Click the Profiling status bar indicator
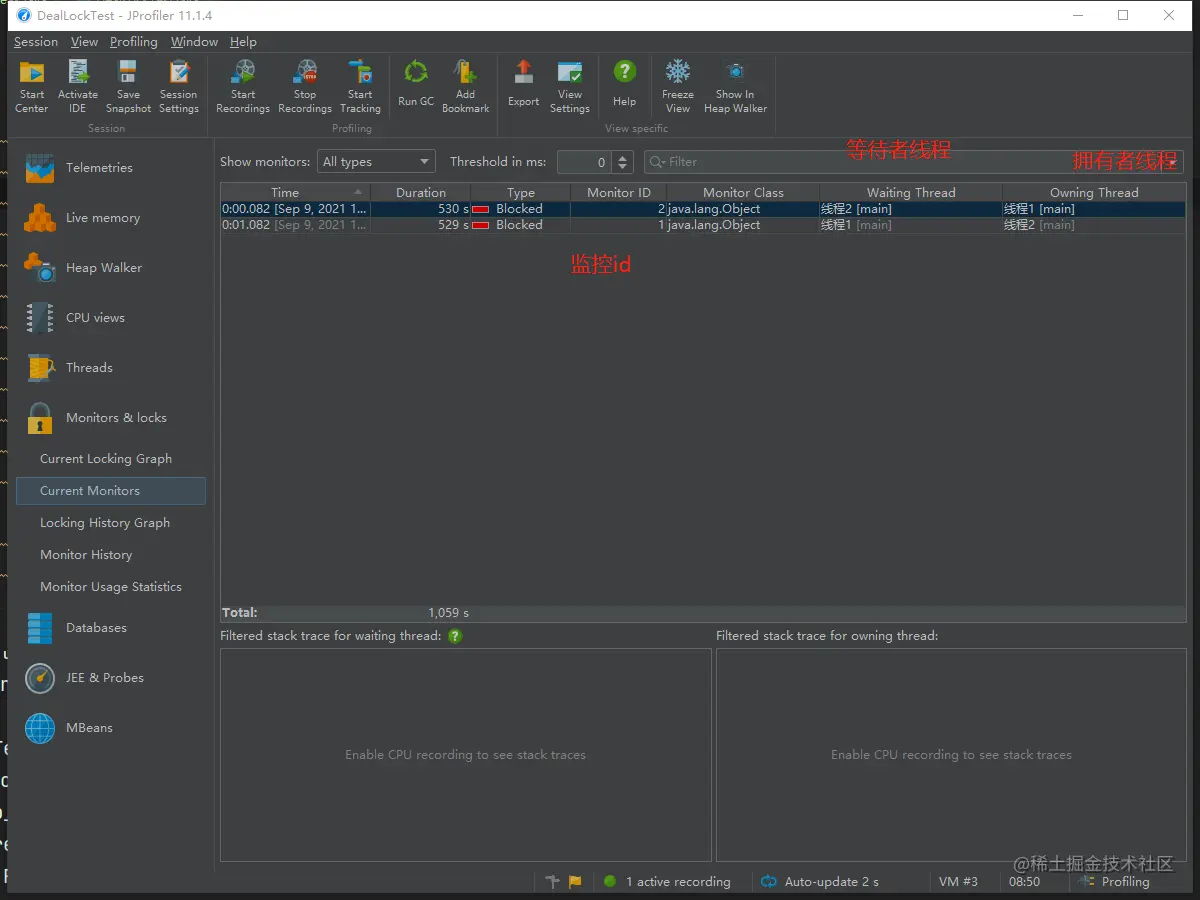1200x900 pixels. 1115,882
